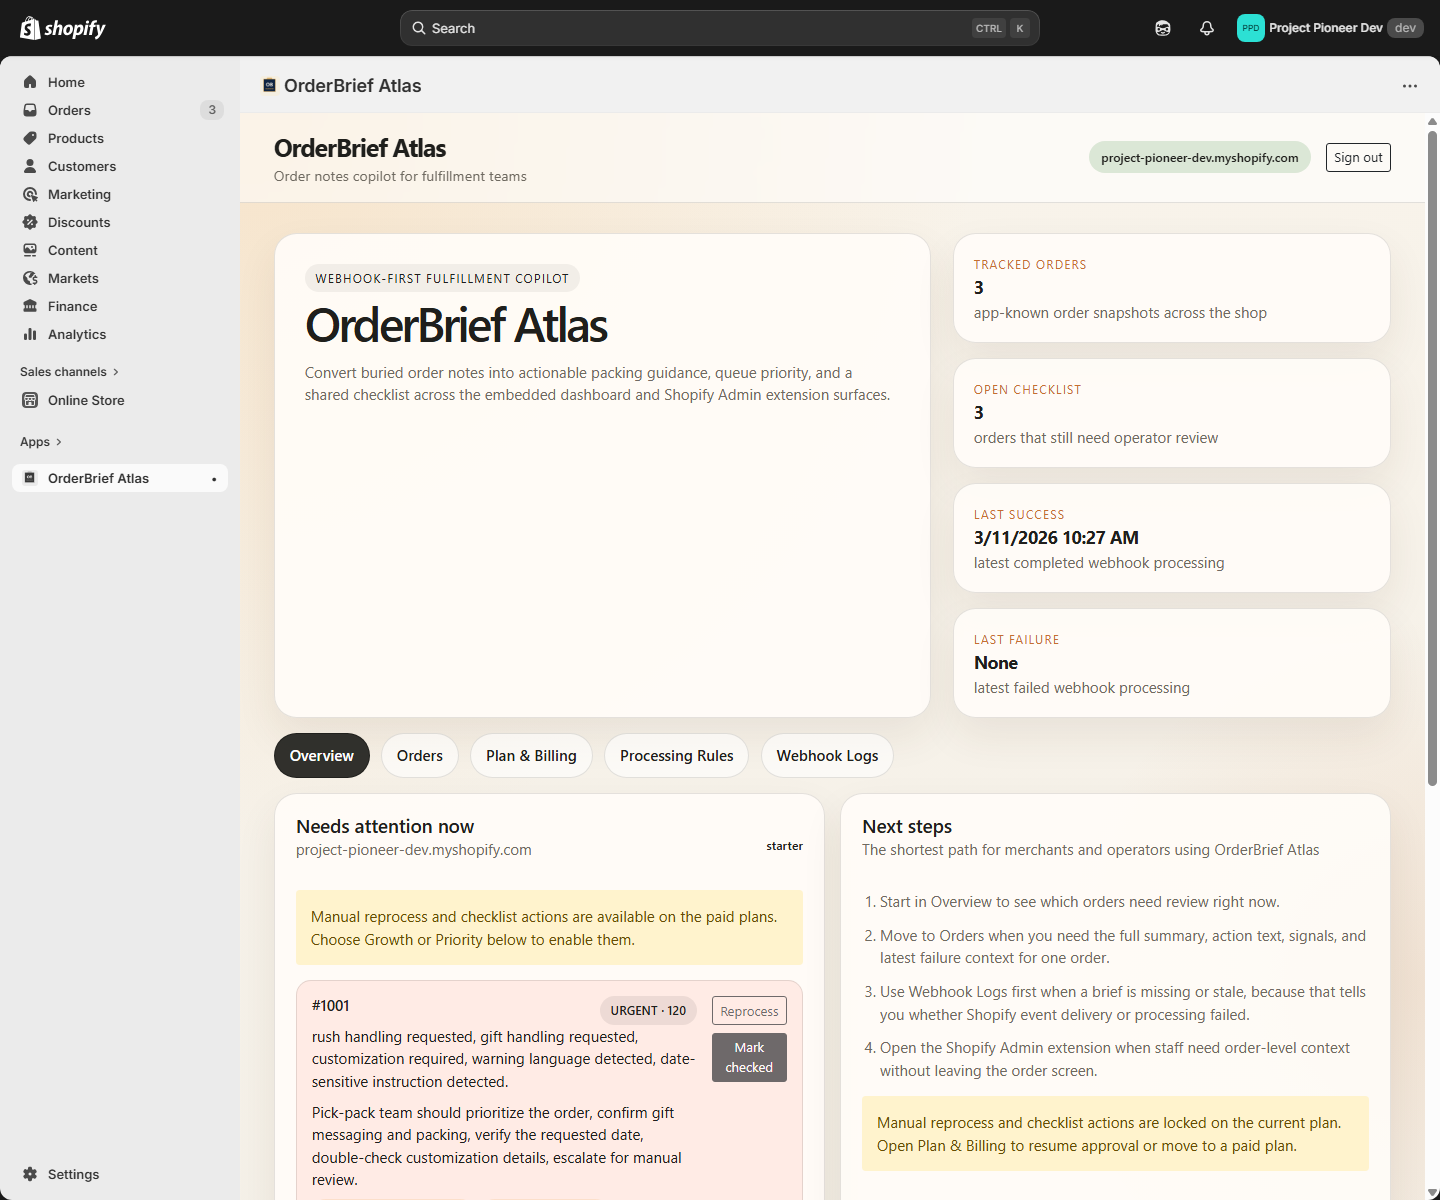Expand the Apps section
The width and height of the screenshot is (1440, 1200).
pos(41,442)
